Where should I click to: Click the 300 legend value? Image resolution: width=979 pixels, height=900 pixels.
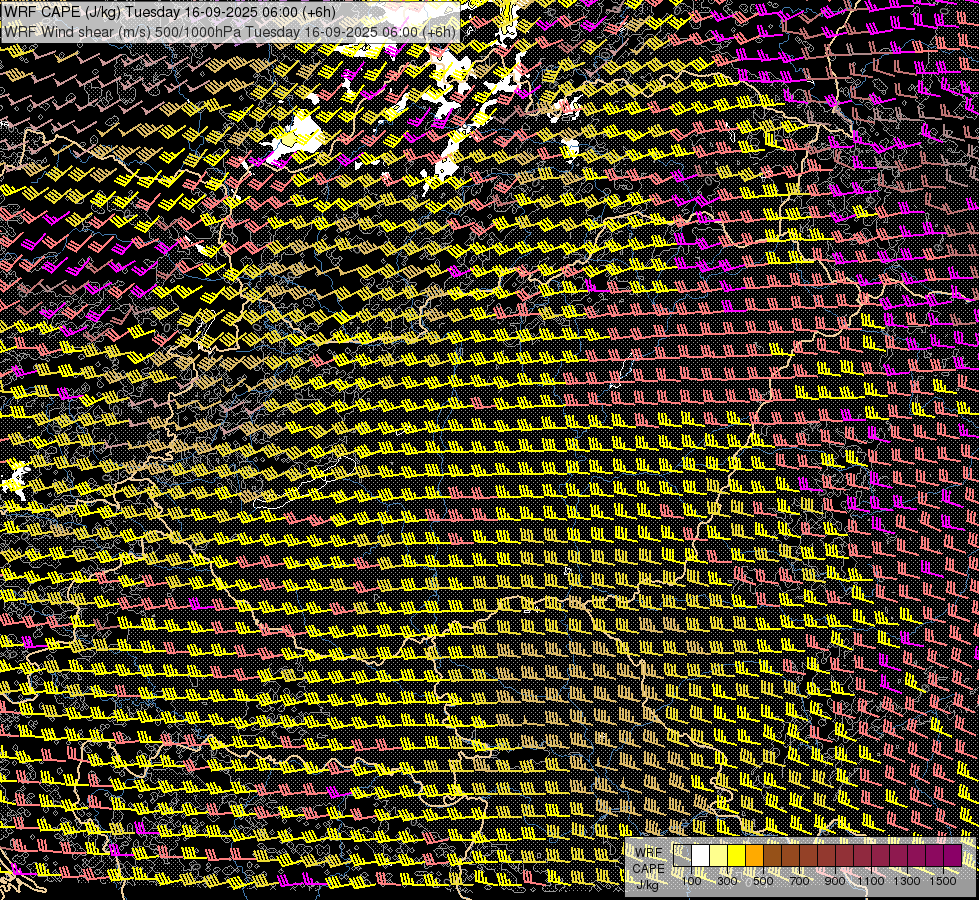(x=727, y=881)
